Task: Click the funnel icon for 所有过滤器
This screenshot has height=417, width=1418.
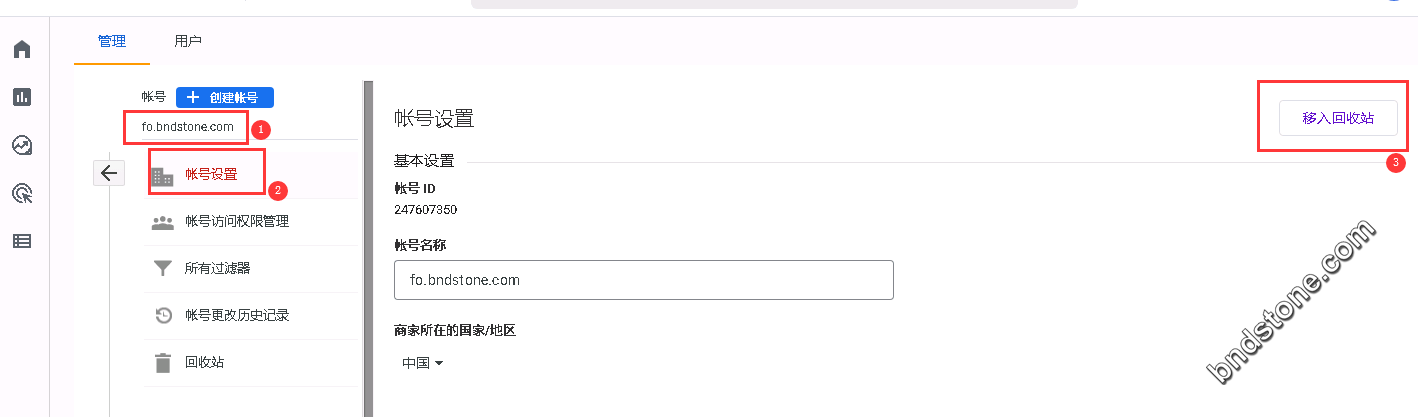Action: pos(162,268)
